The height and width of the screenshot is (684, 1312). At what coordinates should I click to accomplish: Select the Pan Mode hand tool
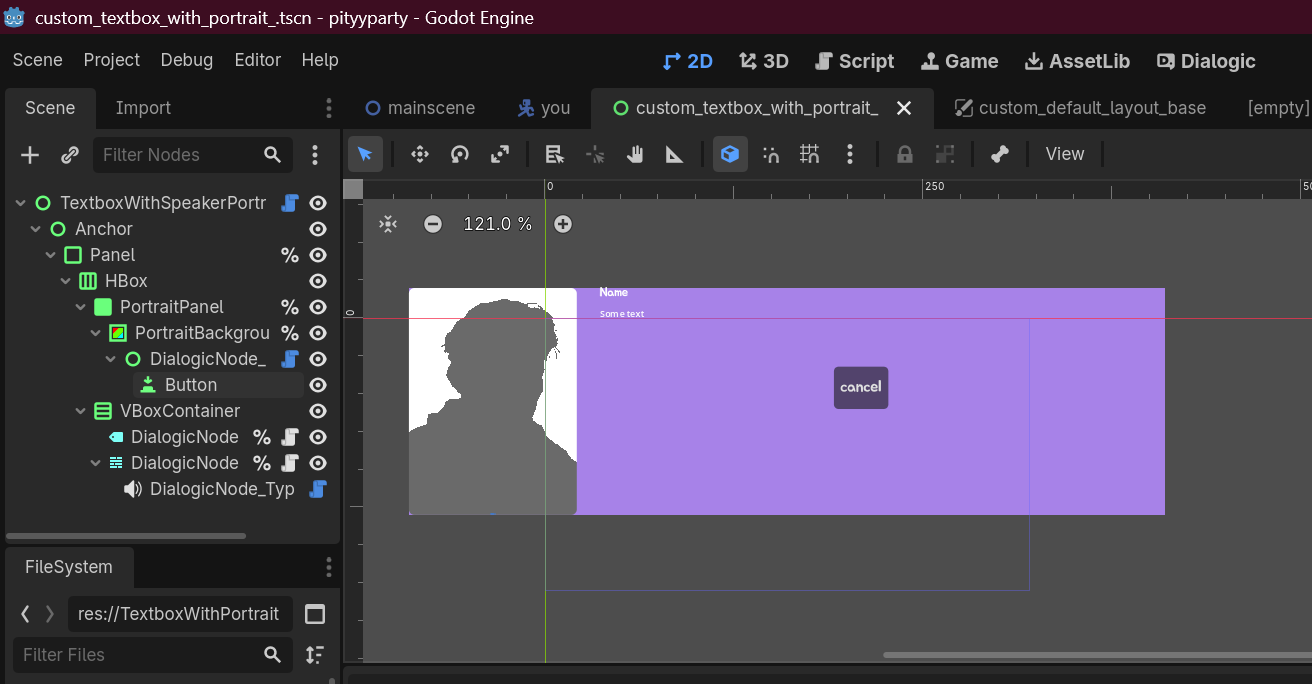(x=635, y=154)
